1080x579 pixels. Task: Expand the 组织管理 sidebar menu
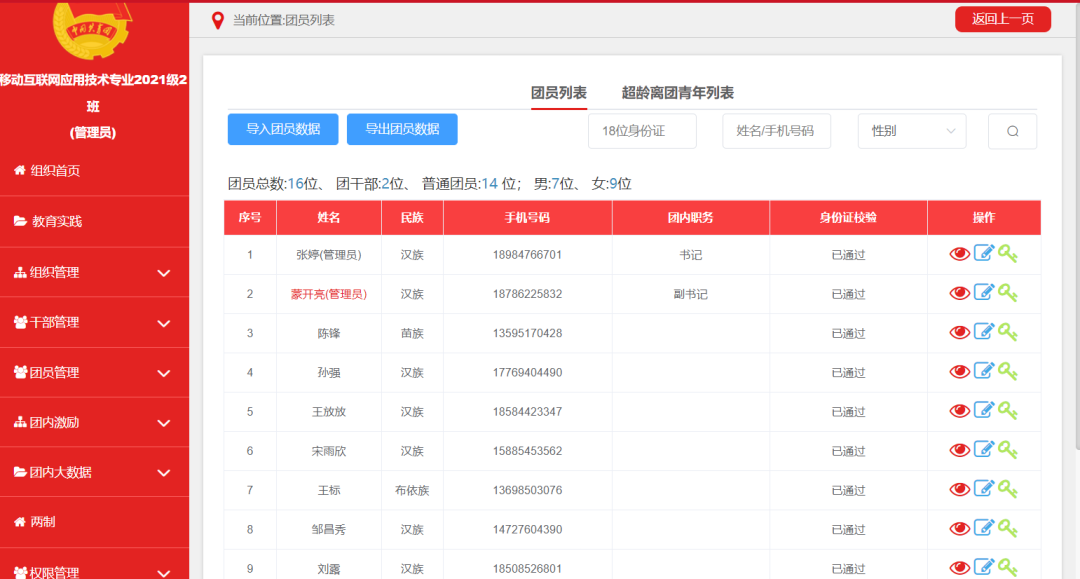click(94, 272)
